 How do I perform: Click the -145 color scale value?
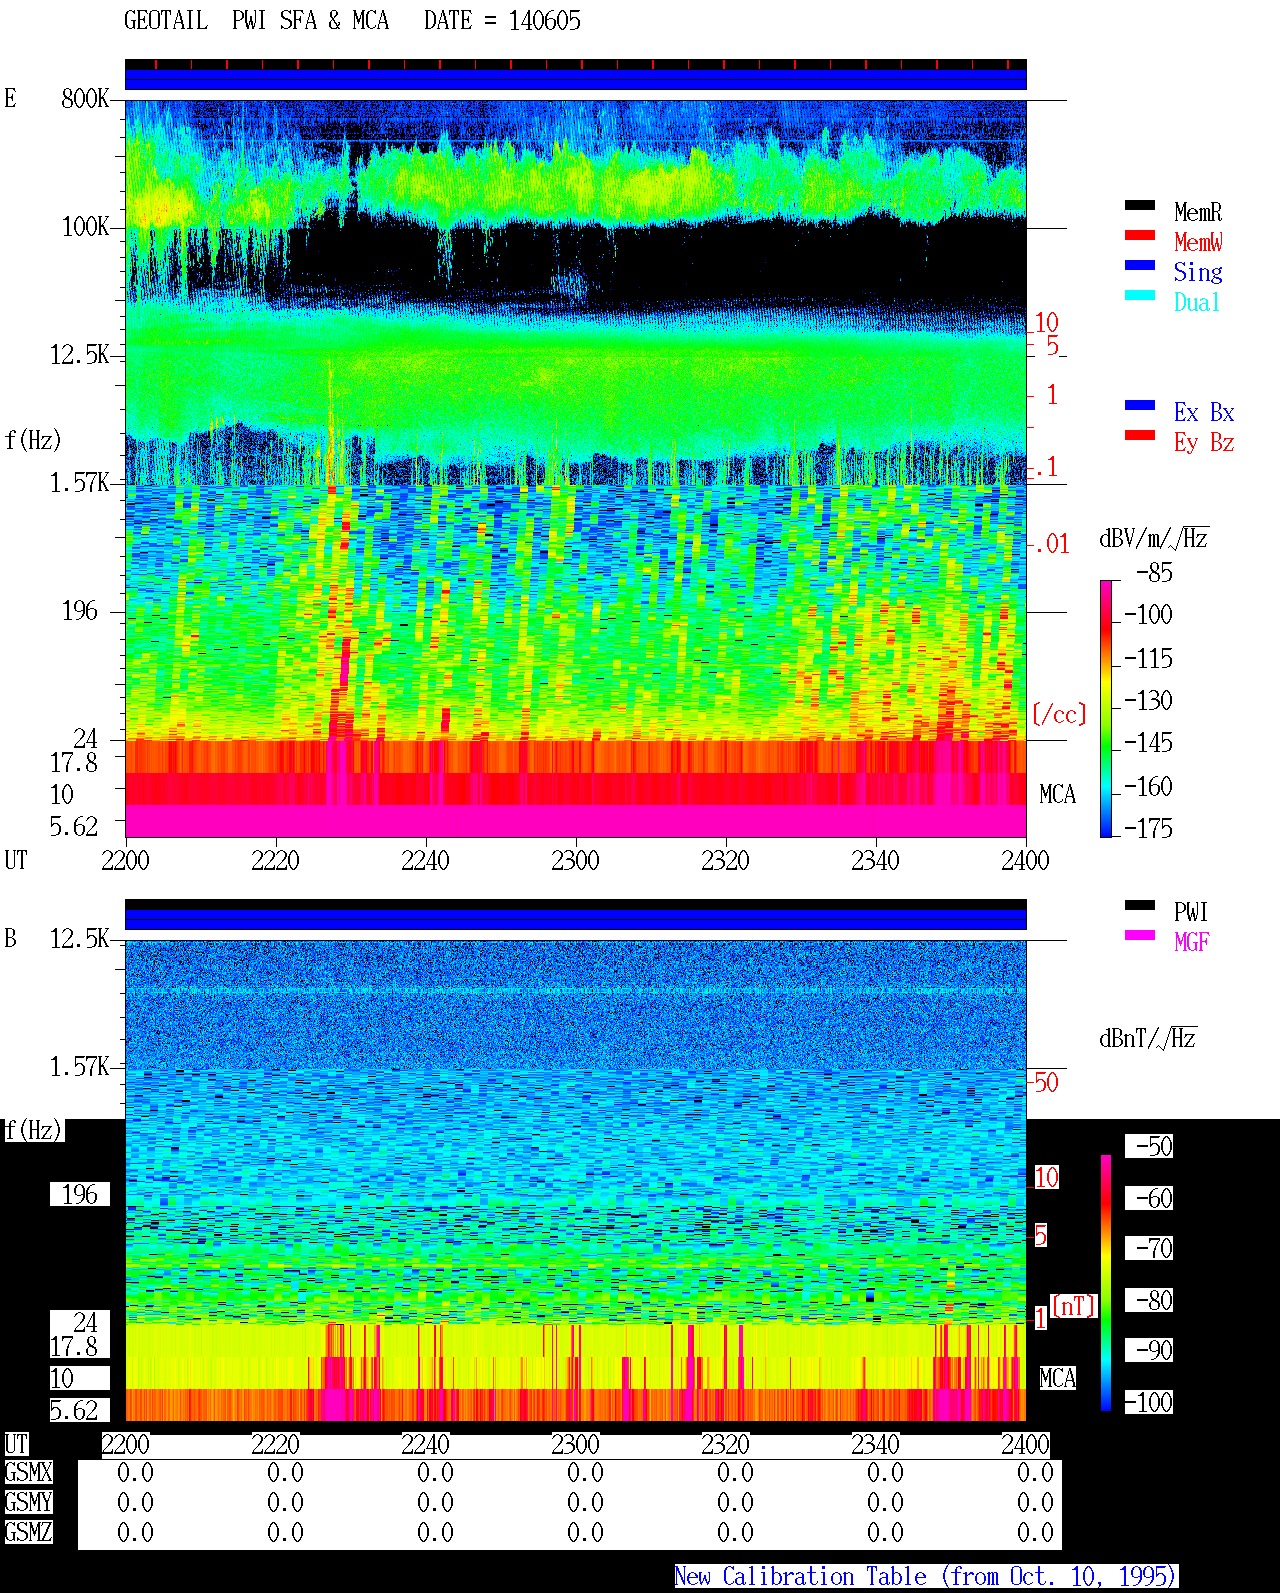click(1148, 743)
